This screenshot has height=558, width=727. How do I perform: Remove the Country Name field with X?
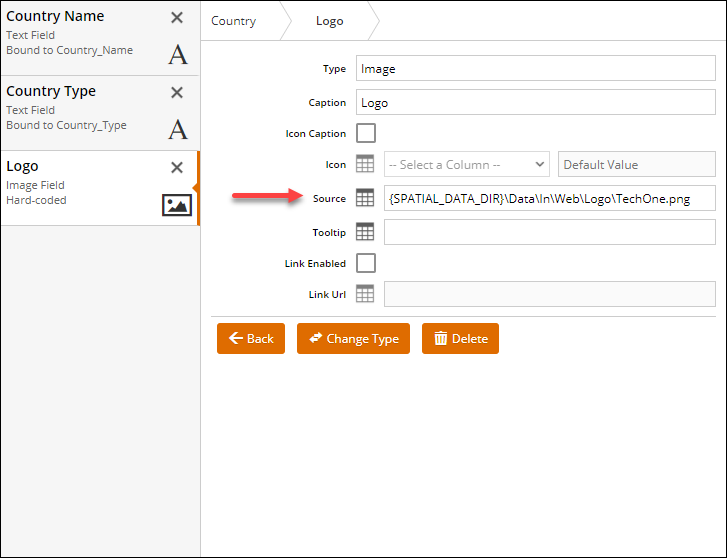click(177, 18)
